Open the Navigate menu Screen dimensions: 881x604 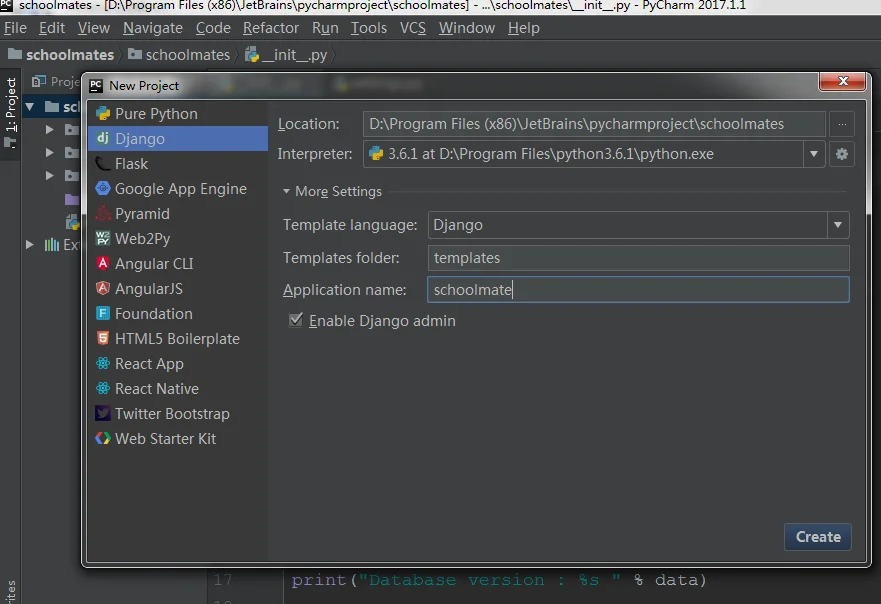(x=153, y=28)
